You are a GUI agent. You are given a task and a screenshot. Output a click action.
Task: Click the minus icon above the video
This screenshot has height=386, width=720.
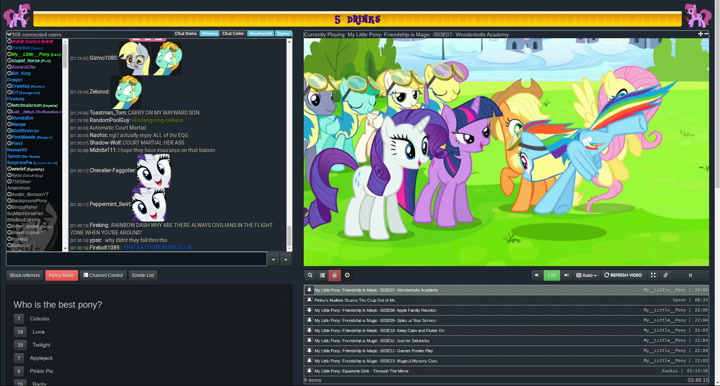click(x=706, y=34)
